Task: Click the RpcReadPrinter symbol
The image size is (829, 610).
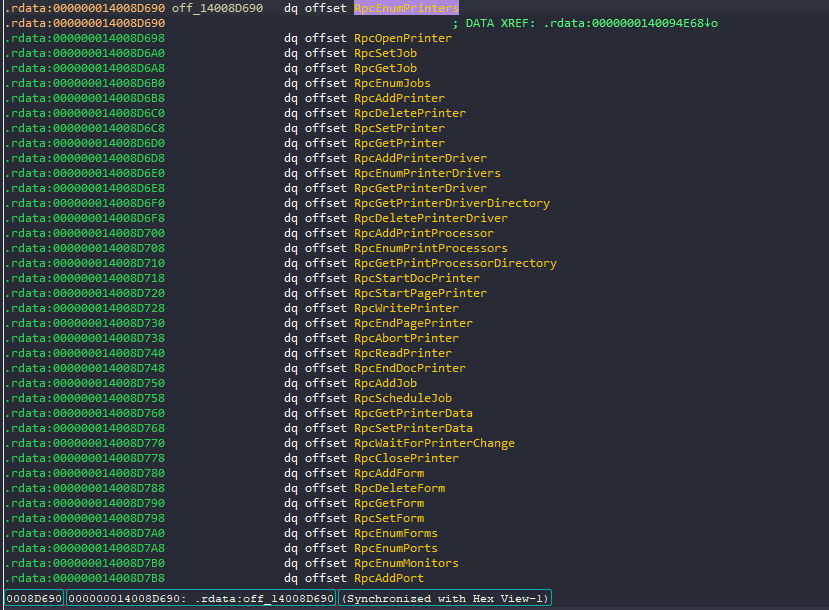Action: click(x=403, y=353)
